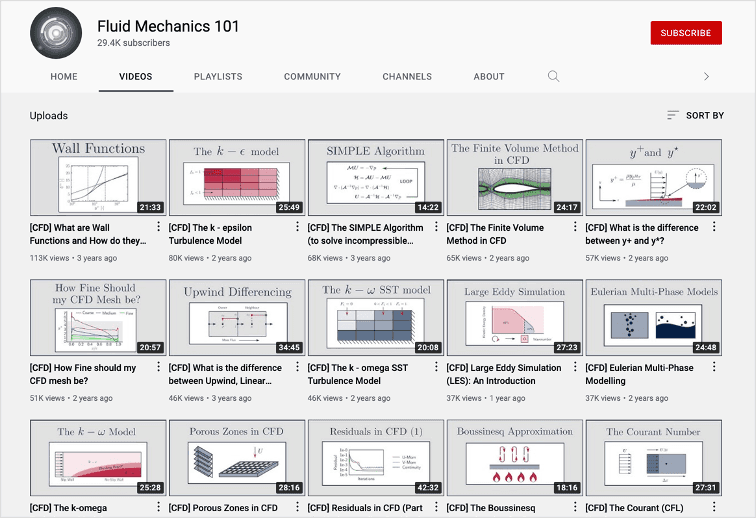Open options menu for The k-omega video

pyautogui.click(x=158, y=507)
